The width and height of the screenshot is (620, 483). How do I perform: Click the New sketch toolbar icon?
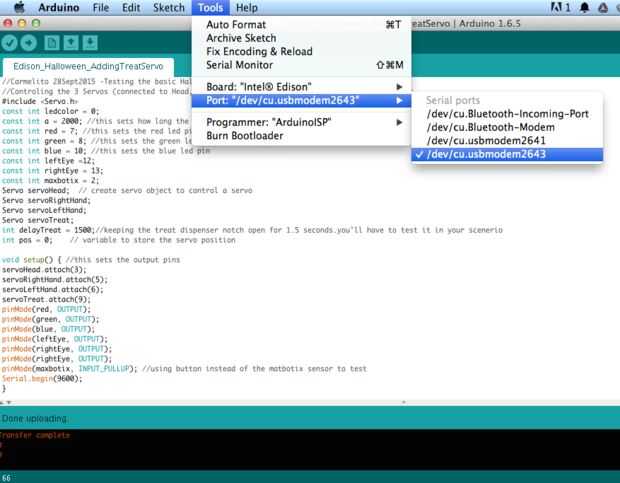click(x=52, y=43)
